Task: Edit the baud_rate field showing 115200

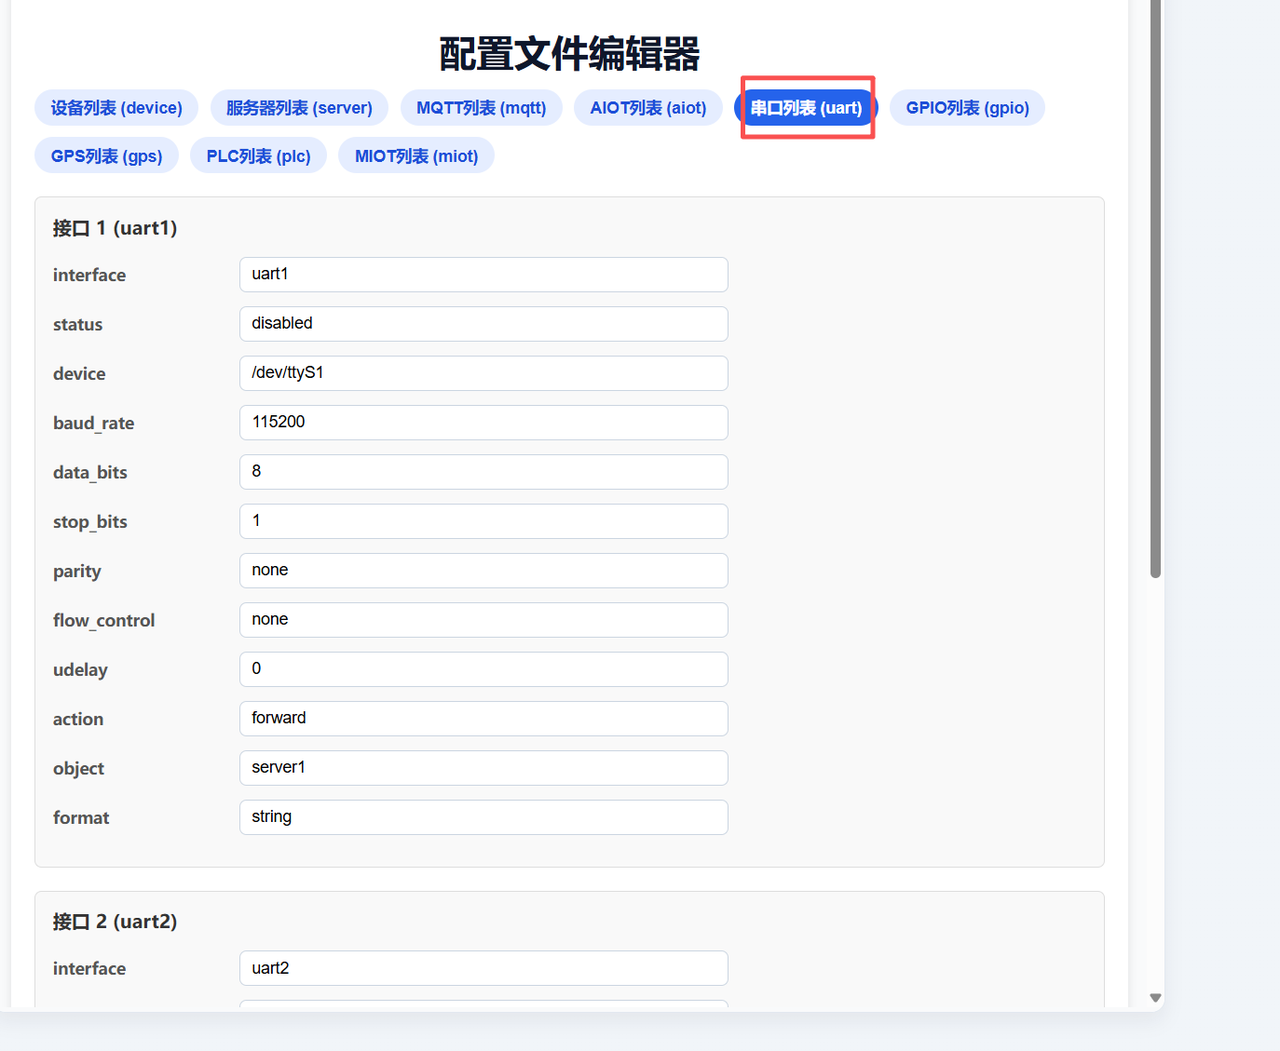Action: tap(483, 422)
